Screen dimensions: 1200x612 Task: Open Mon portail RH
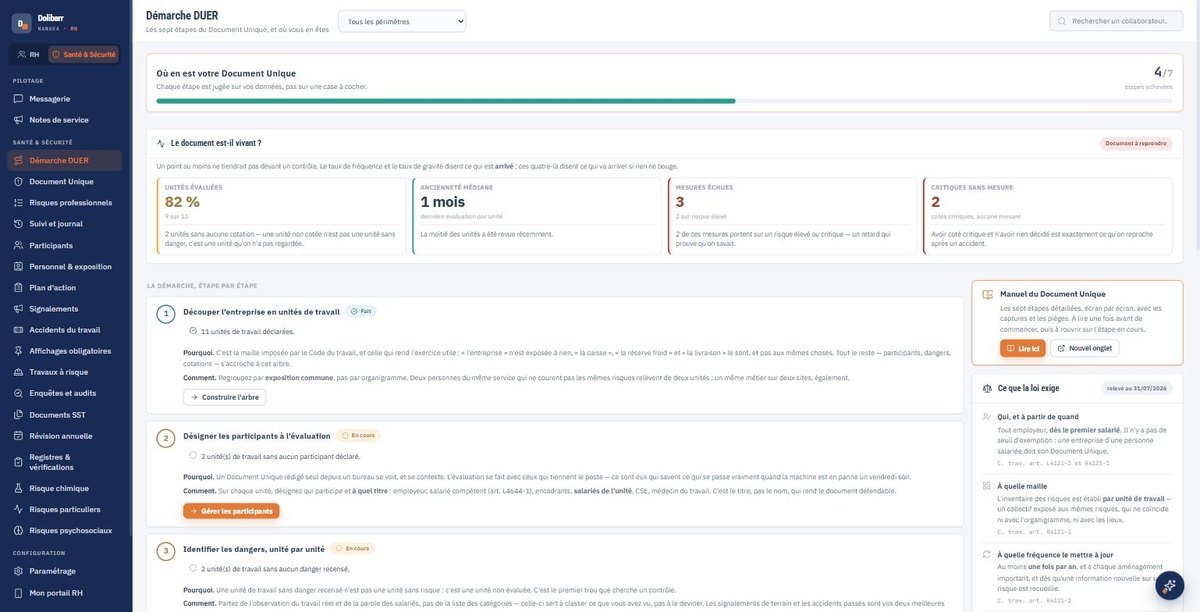coord(66,593)
